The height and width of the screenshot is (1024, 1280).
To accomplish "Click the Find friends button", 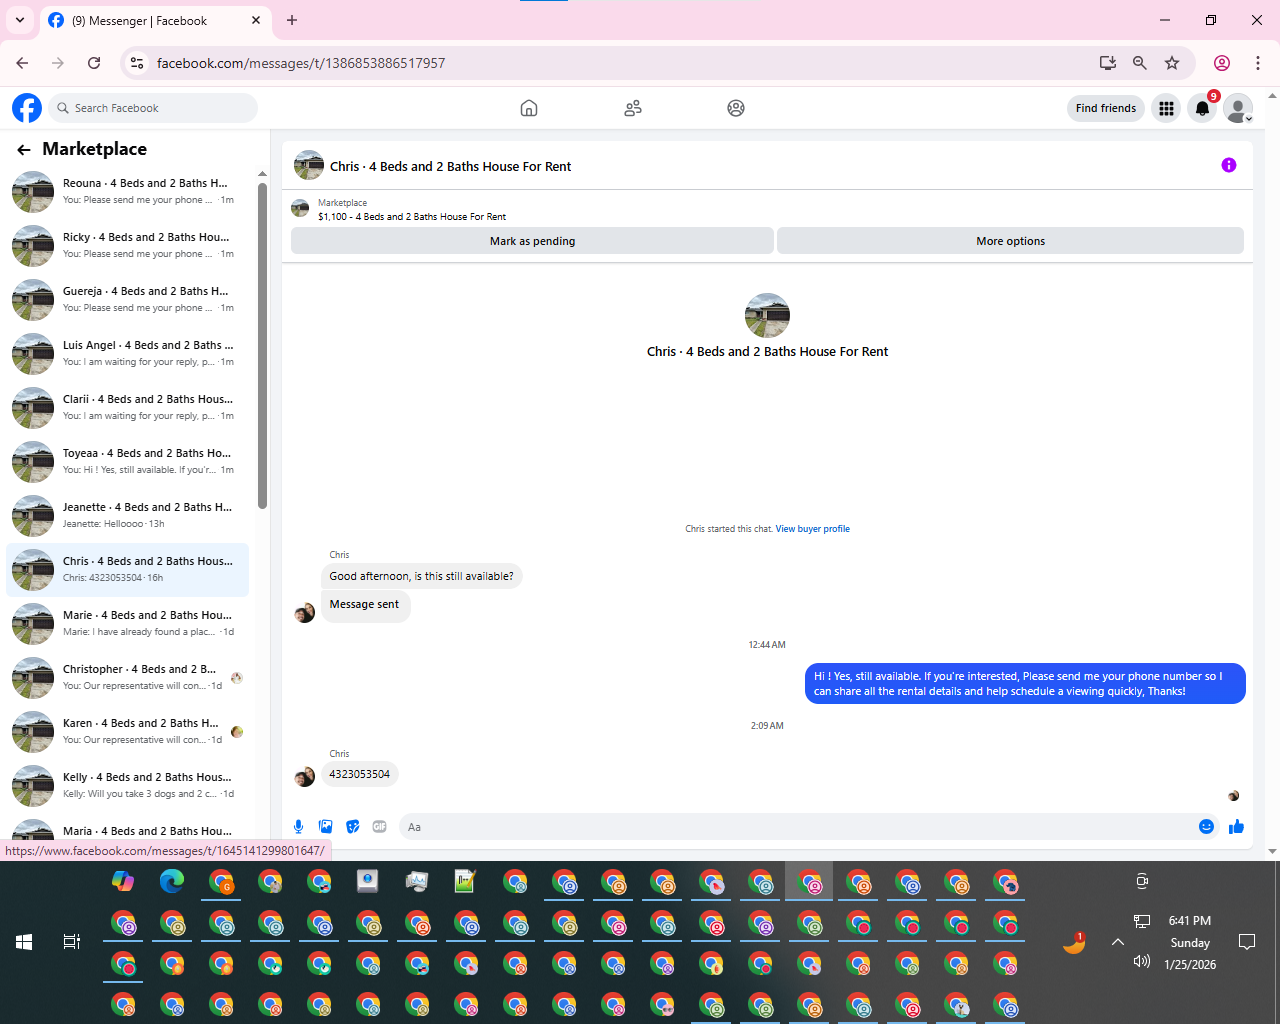I will [x=1106, y=108].
